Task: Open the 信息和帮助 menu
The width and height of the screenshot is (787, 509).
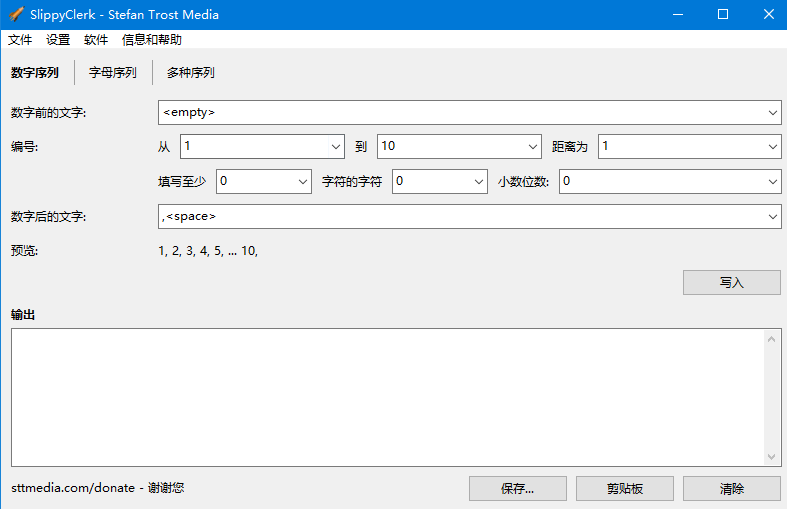Action: point(152,40)
